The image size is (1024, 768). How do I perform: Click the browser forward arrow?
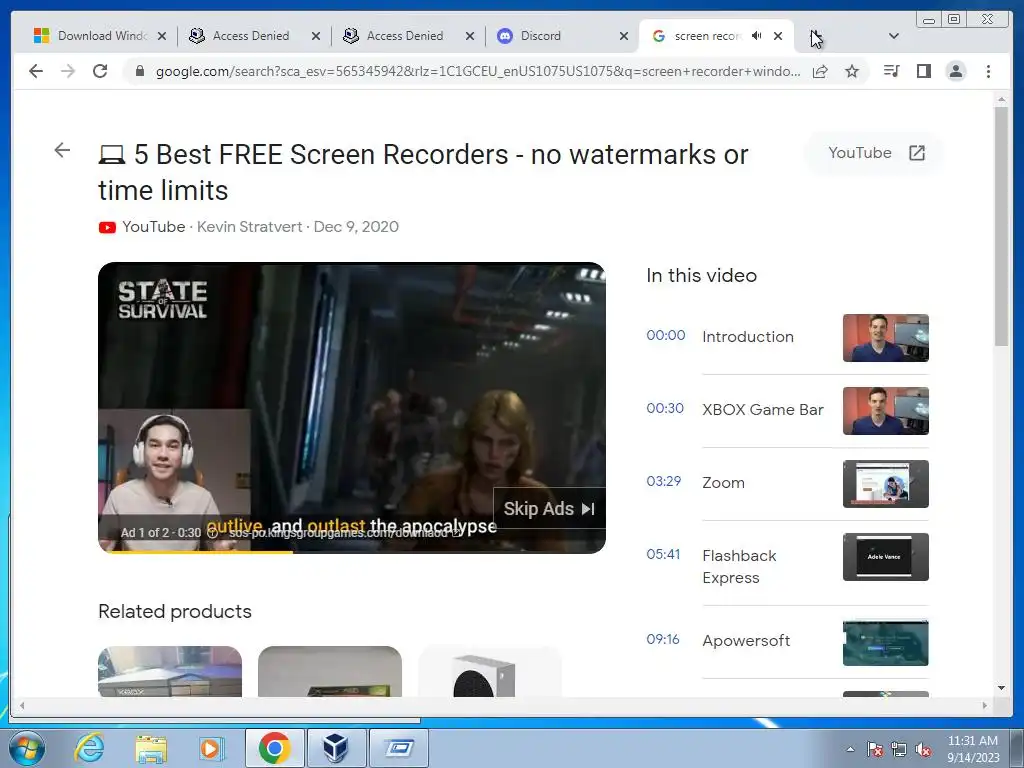point(68,71)
